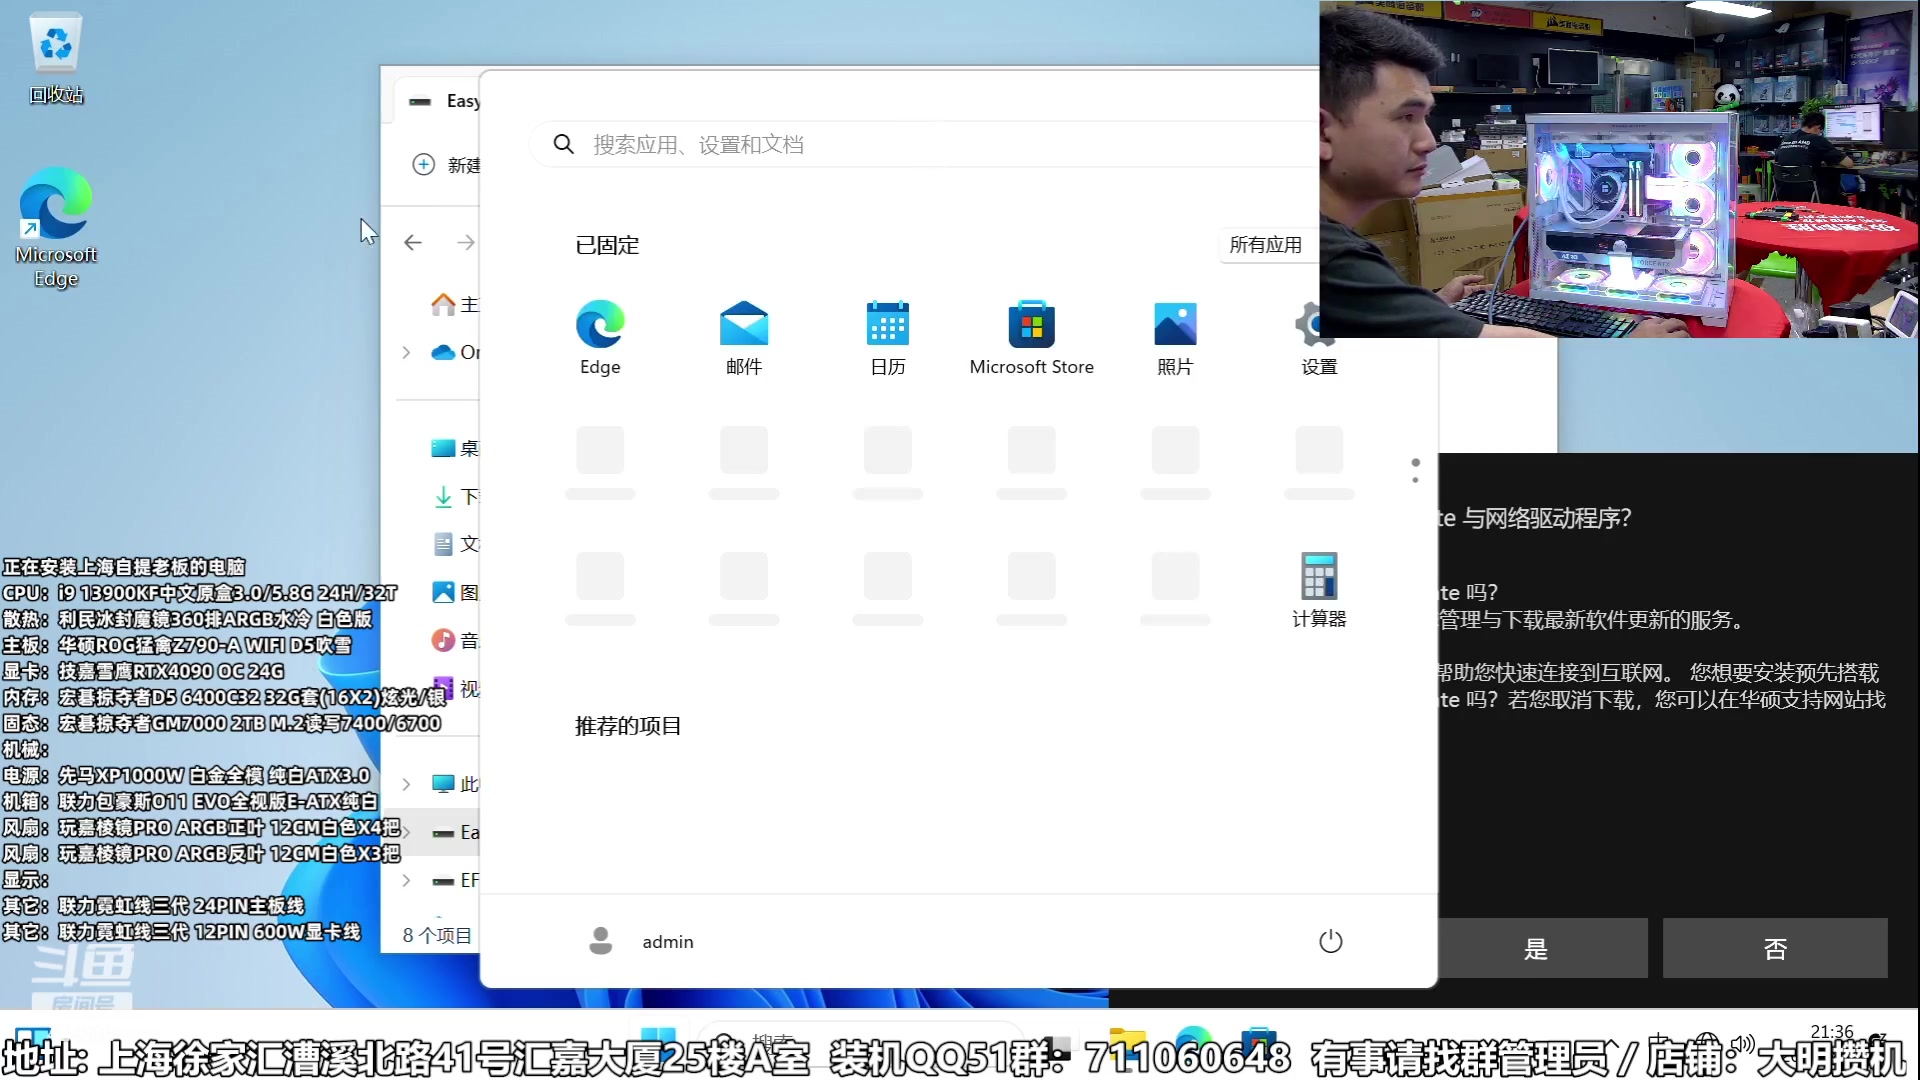Click the power button in Start menu
This screenshot has height=1080, width=1920.
tap(1330, 941)
